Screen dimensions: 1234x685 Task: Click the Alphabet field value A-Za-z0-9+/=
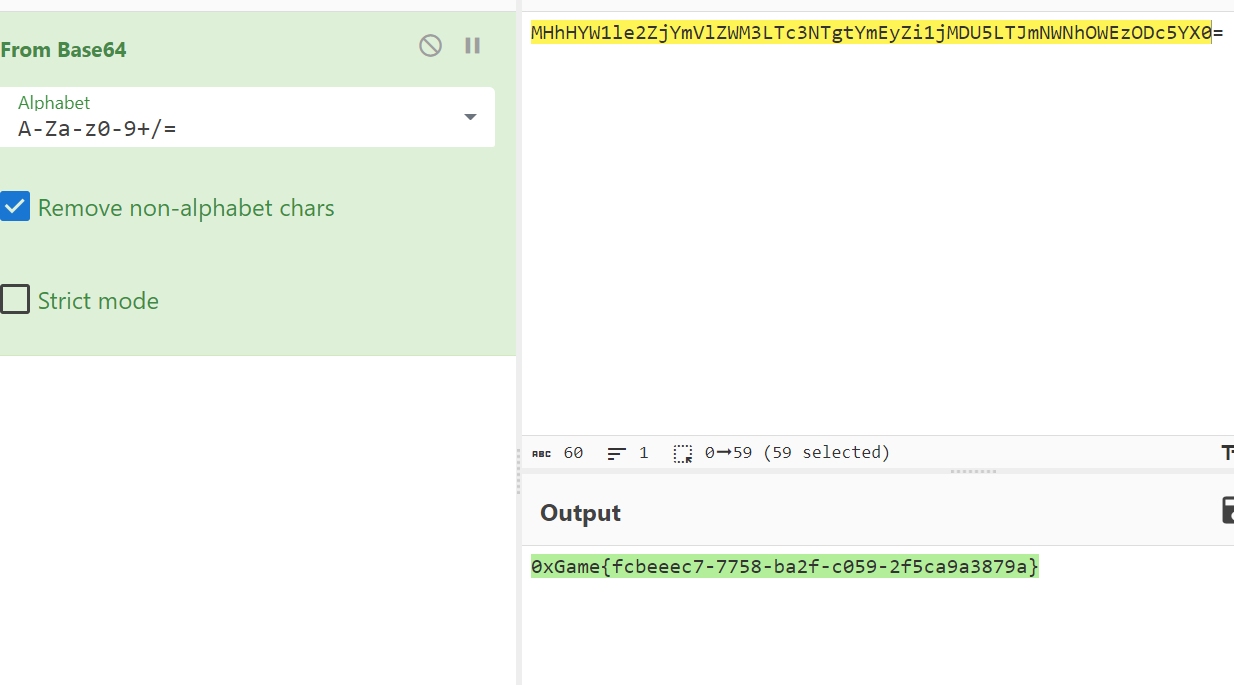(98, 128)
